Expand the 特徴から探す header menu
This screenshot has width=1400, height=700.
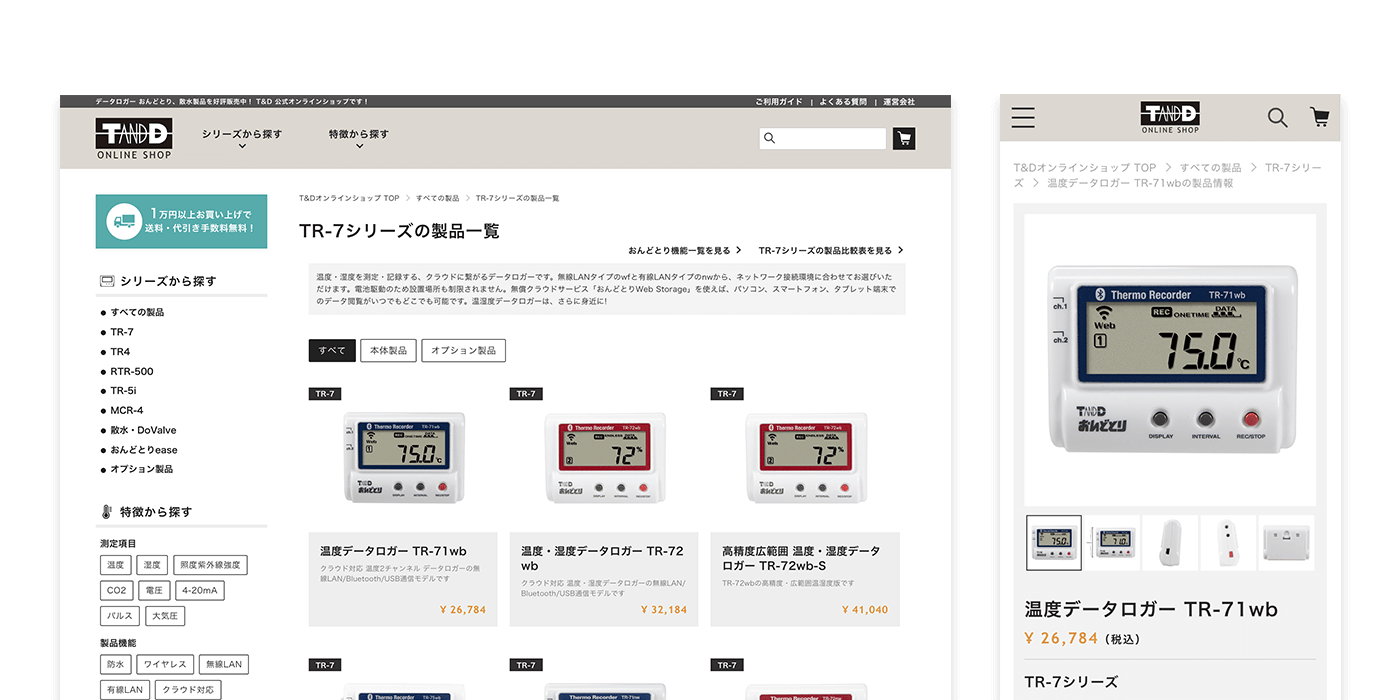click(x=359, y=139)
